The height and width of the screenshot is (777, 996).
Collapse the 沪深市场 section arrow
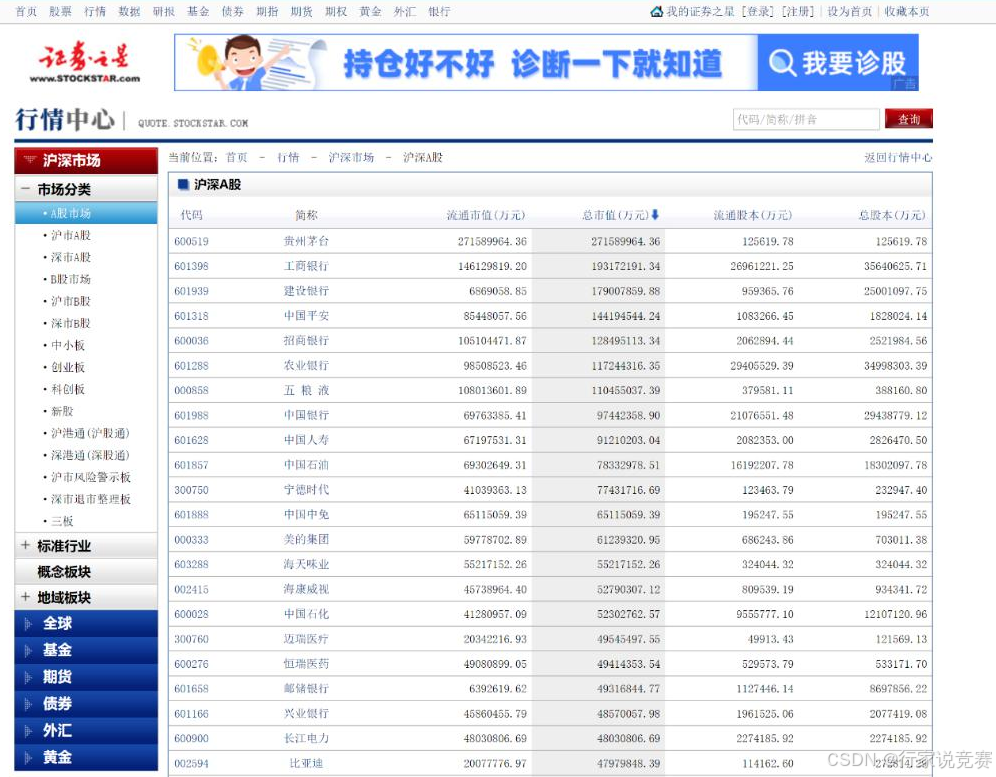(x=29, y=160)
